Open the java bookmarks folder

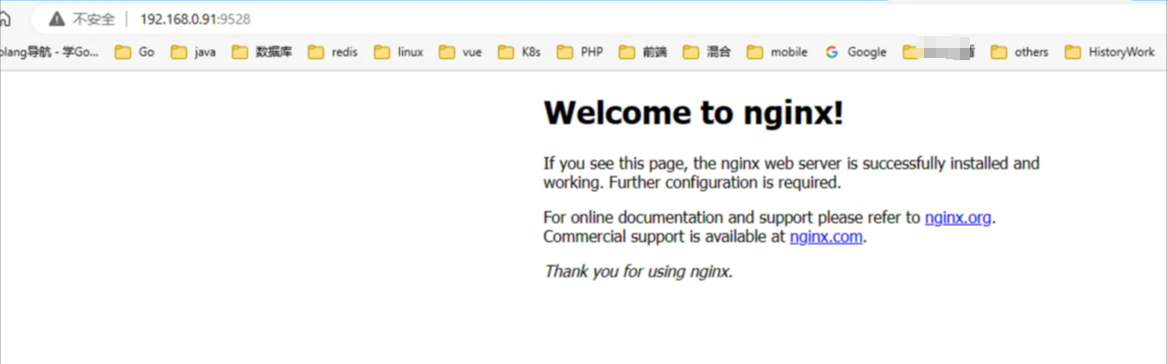[x=194, y=52]
